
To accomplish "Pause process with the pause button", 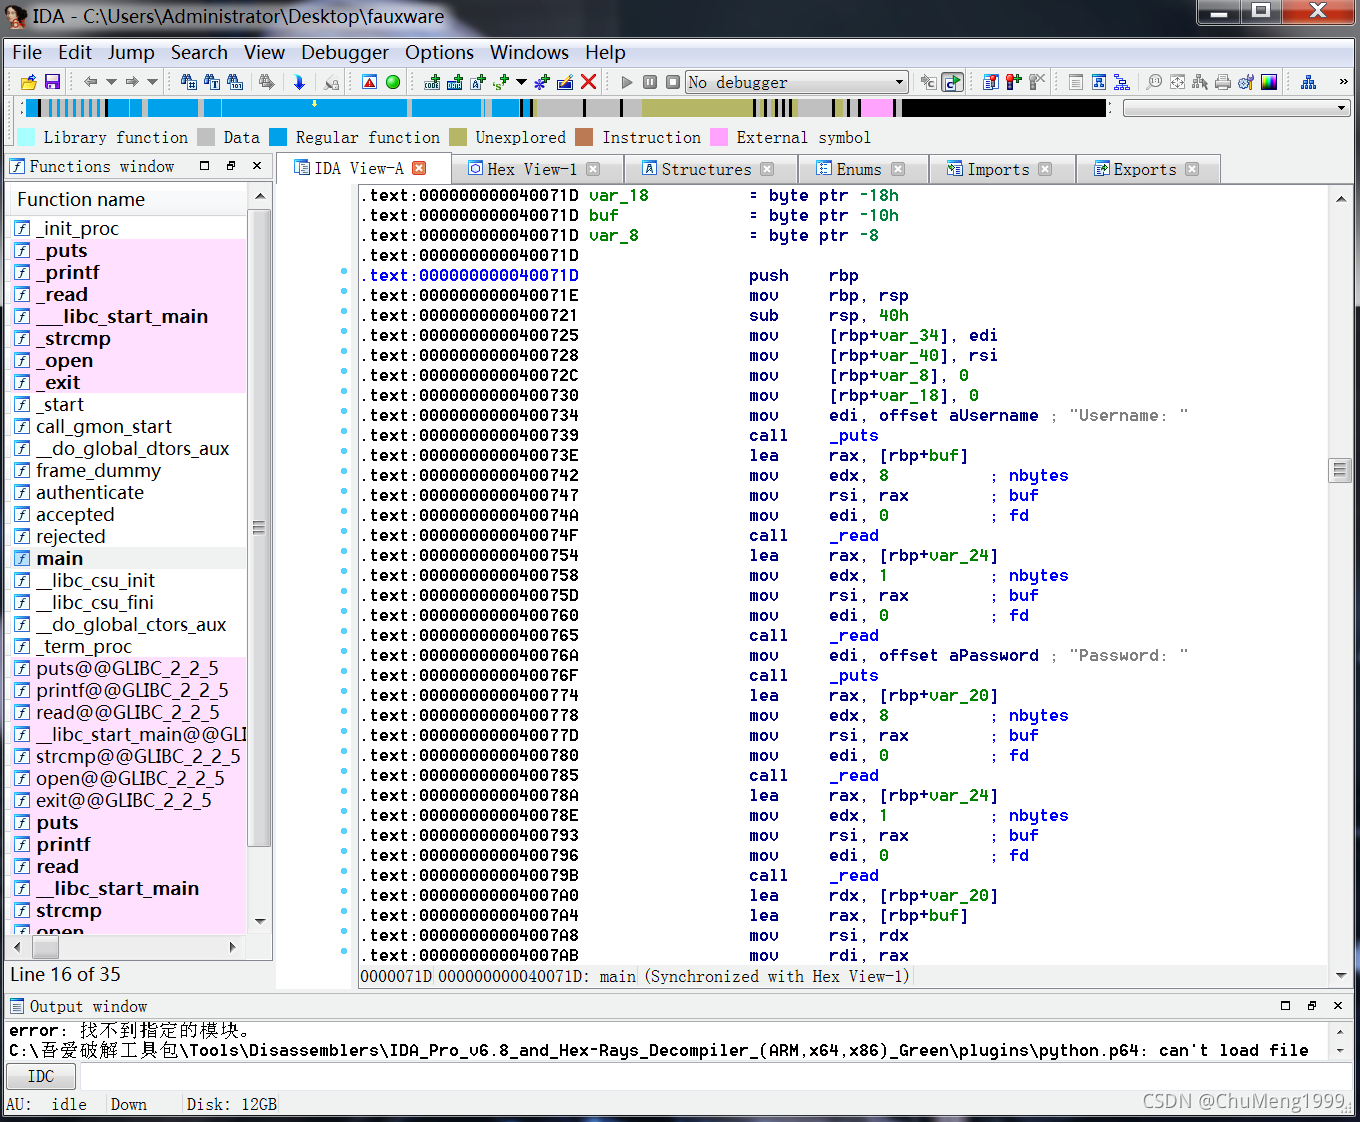I will (x=650, y=82).
